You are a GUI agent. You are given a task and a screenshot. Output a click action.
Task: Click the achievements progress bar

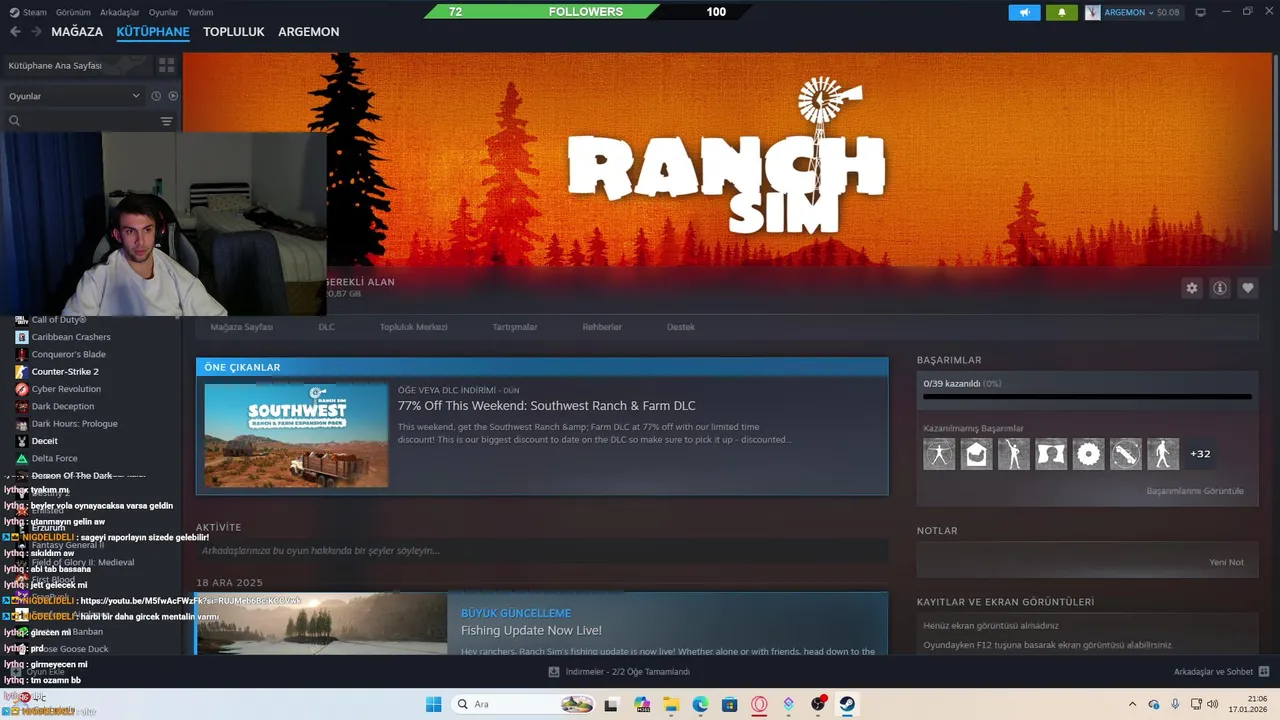pyautogui.click(x=1087, y=397)
